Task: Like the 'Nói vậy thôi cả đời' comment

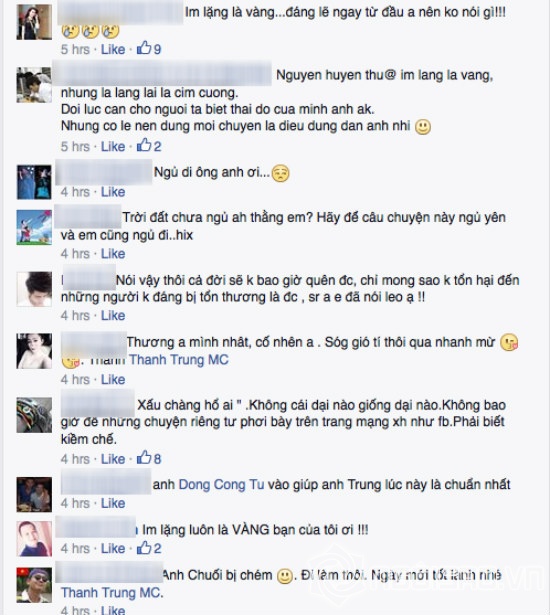Action: pos(113,315)
